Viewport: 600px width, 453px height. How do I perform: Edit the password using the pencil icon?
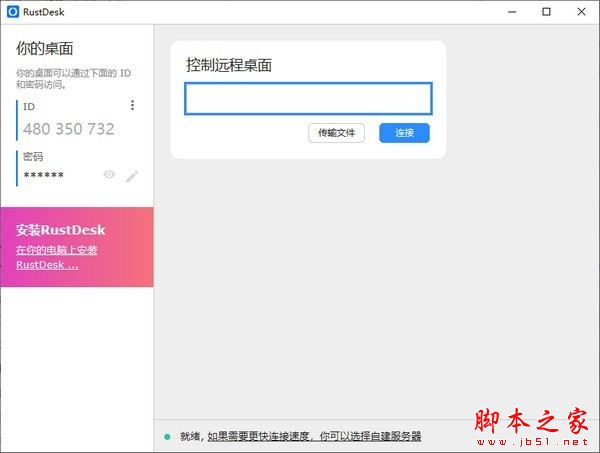tap(132, 176)
